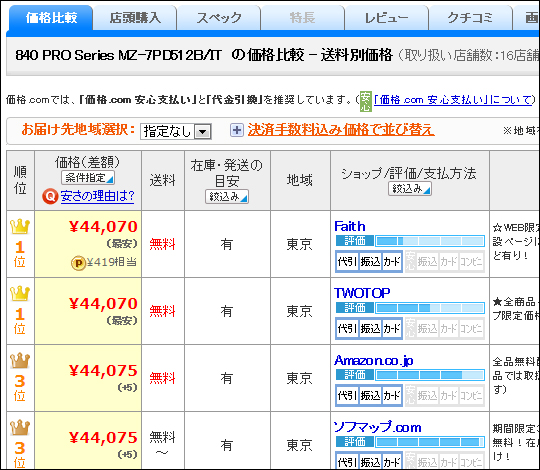The height and width of the screenshot is (470, 540).
Task: Click greyed 安心 icon in TWOTOP row
Action: pos(411,328)
